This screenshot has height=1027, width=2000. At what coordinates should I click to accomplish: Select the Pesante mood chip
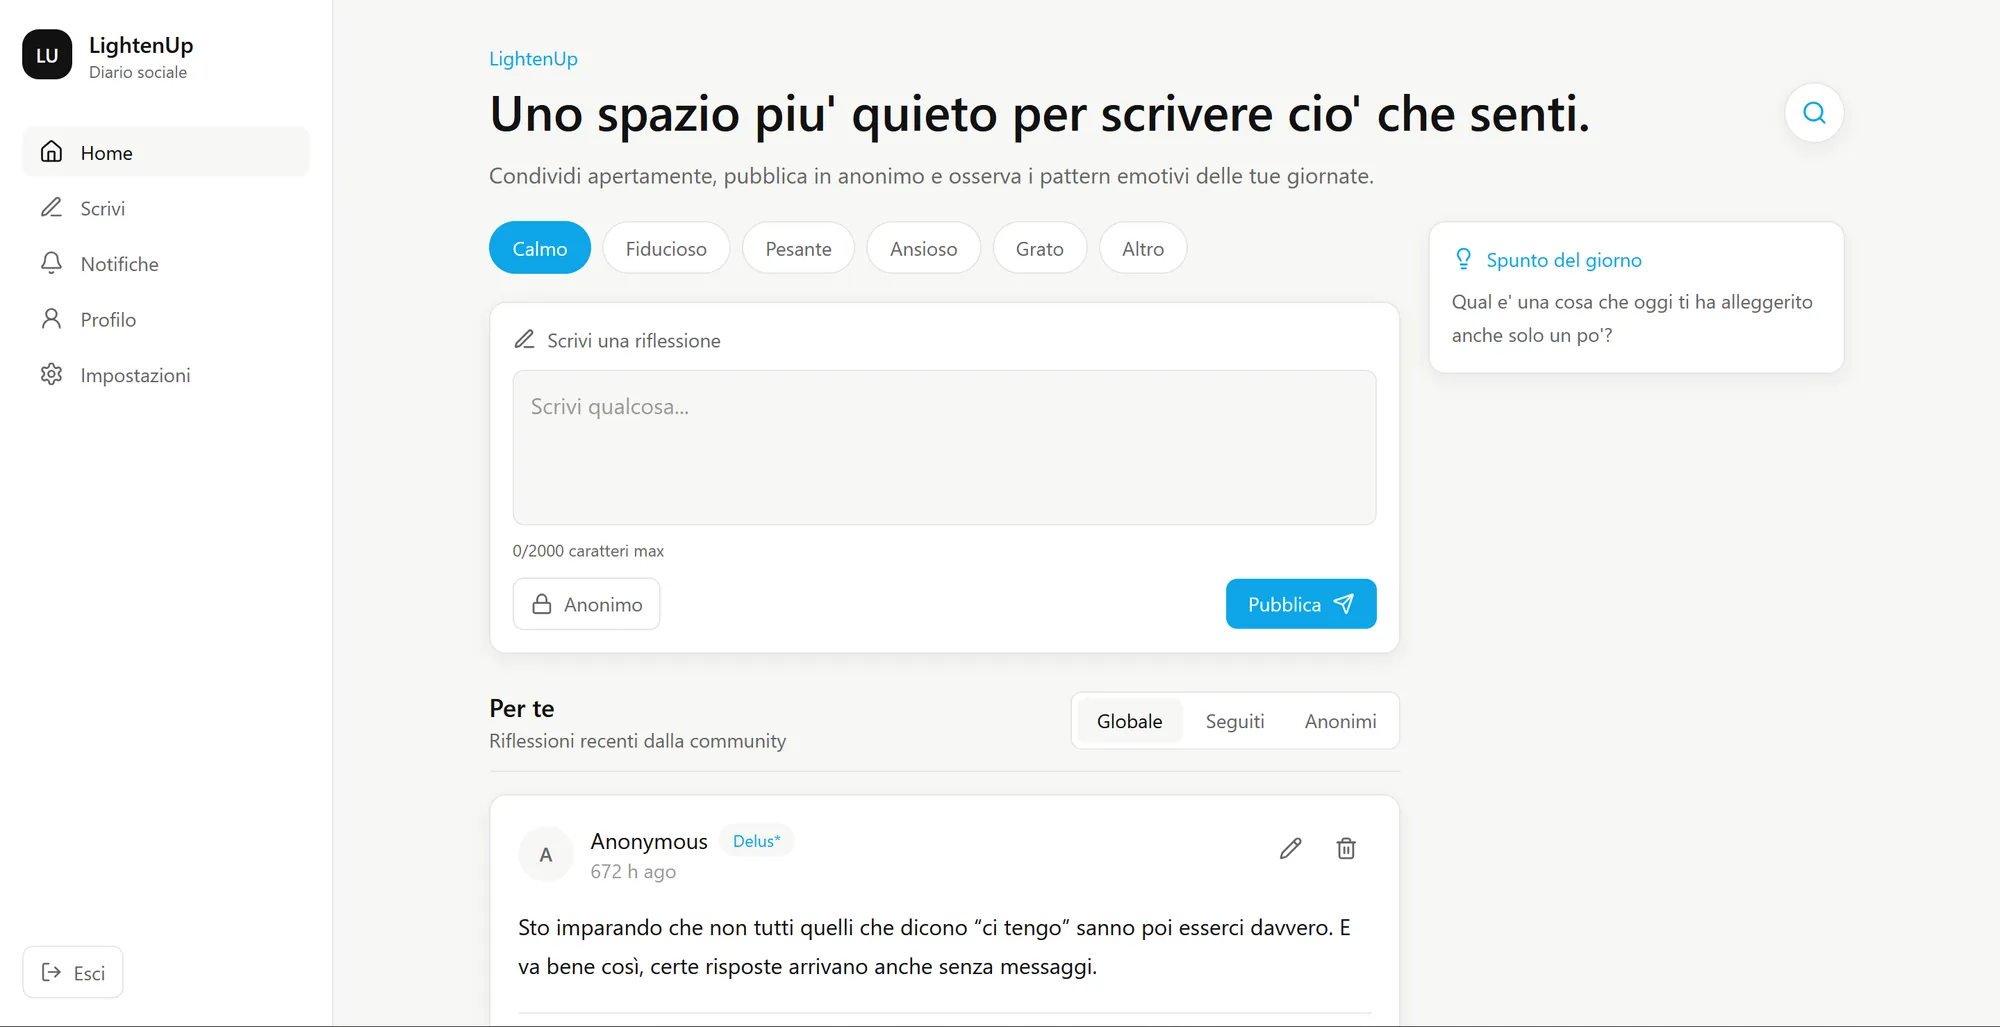[798, 248]
